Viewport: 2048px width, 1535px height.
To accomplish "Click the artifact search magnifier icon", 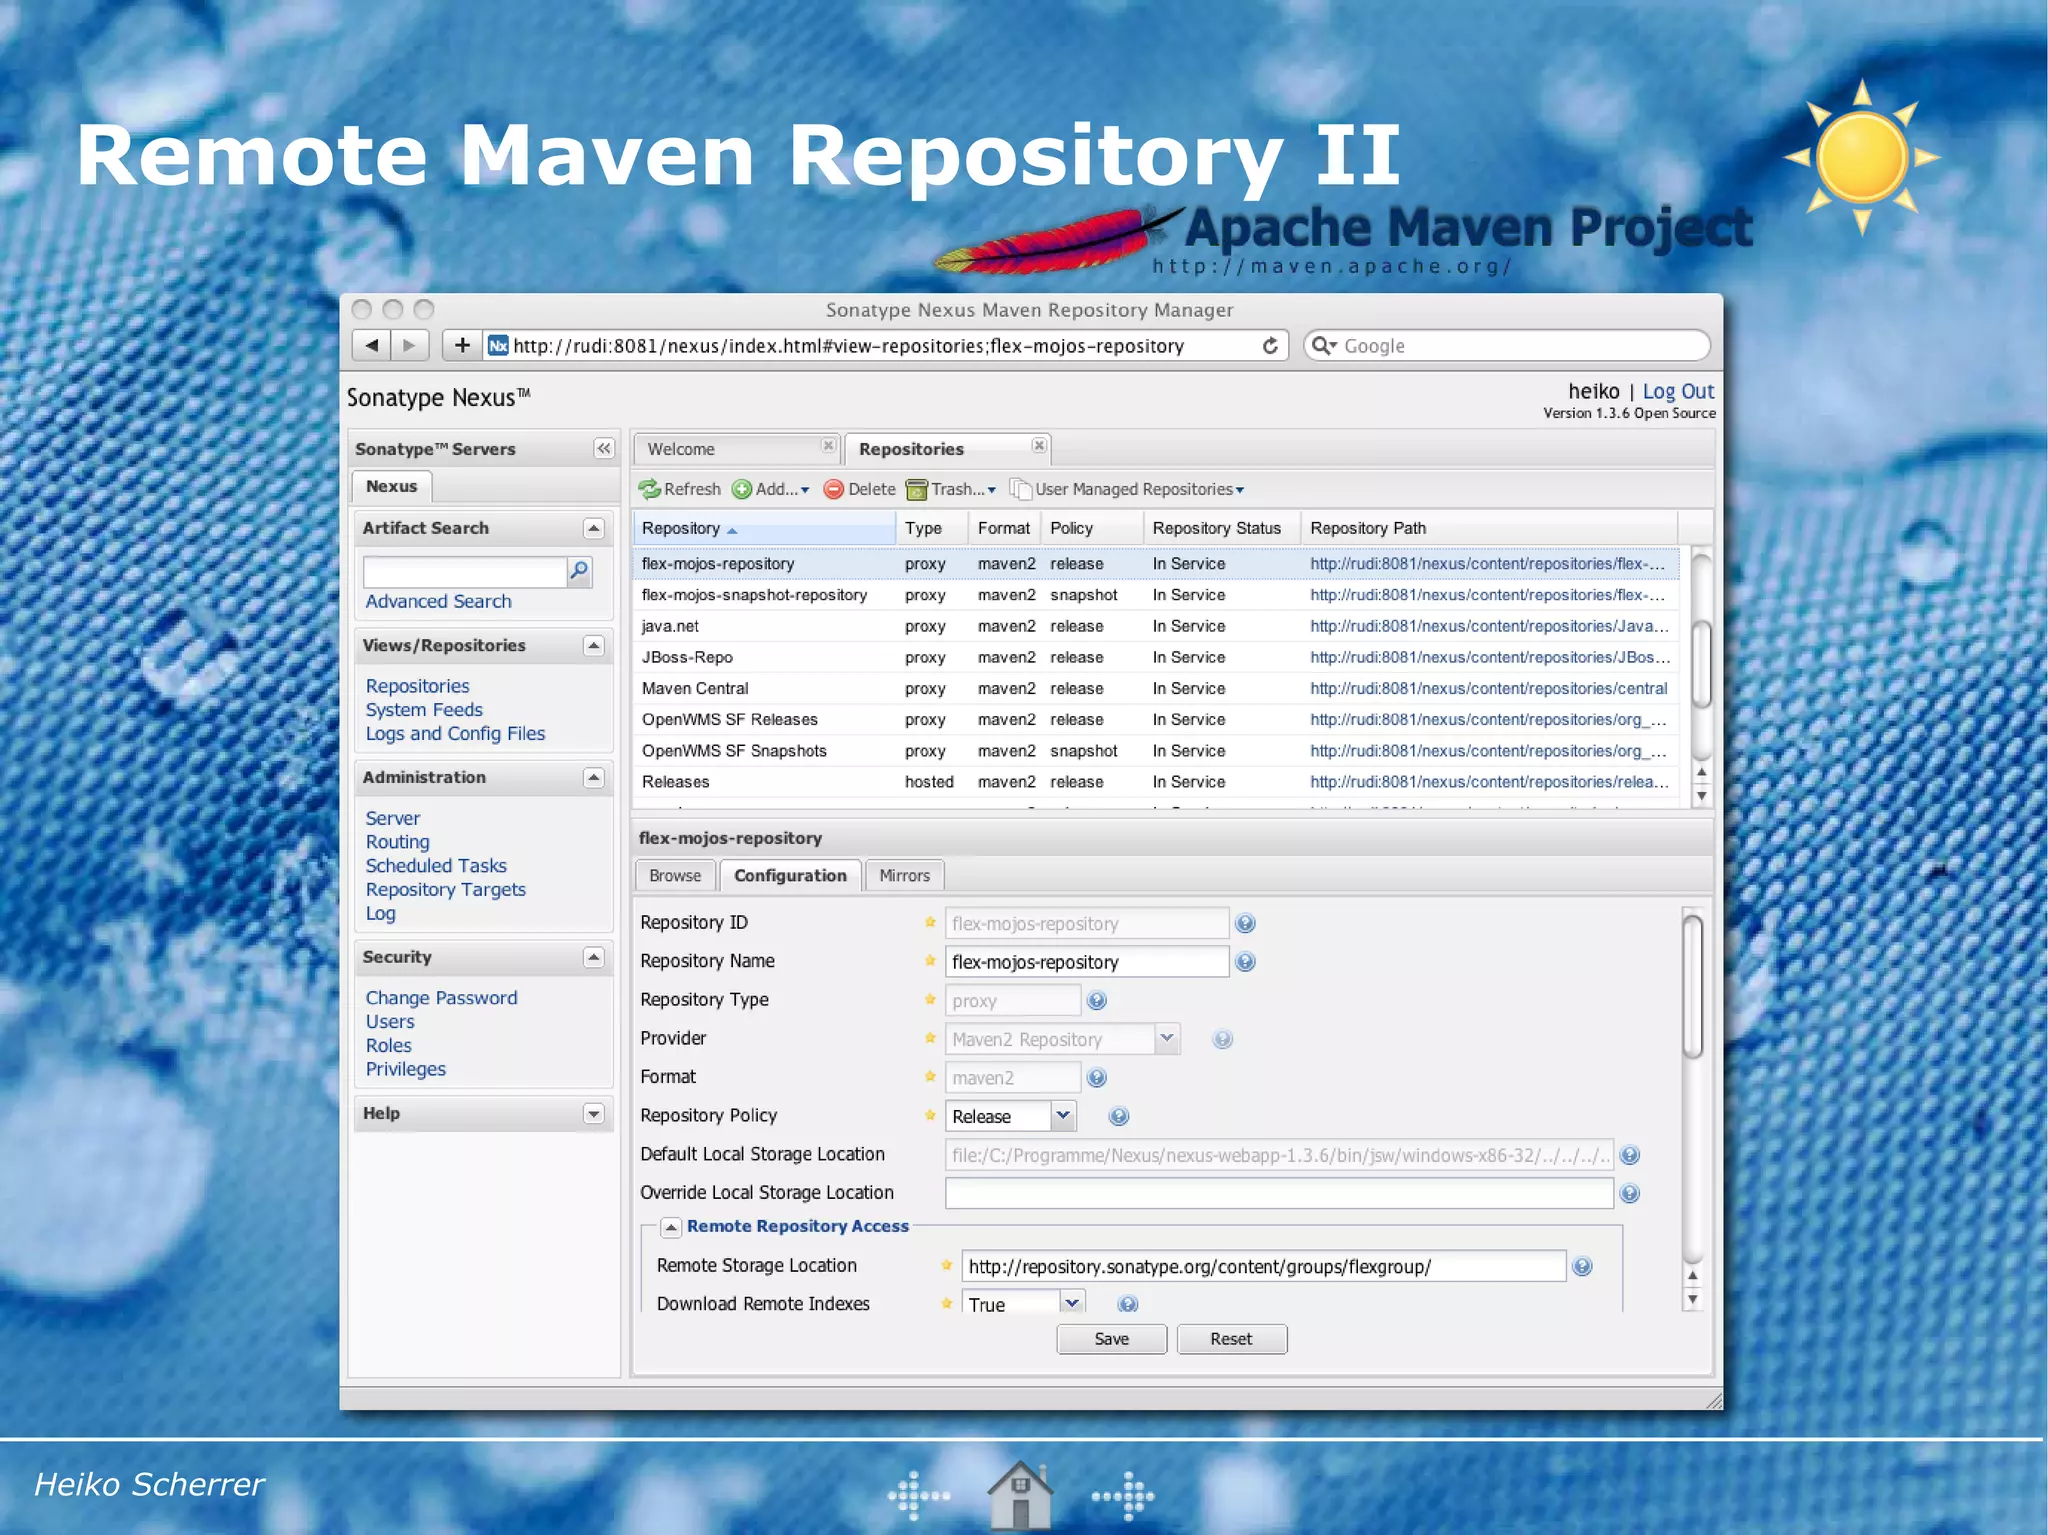I will tap(579, 571).
